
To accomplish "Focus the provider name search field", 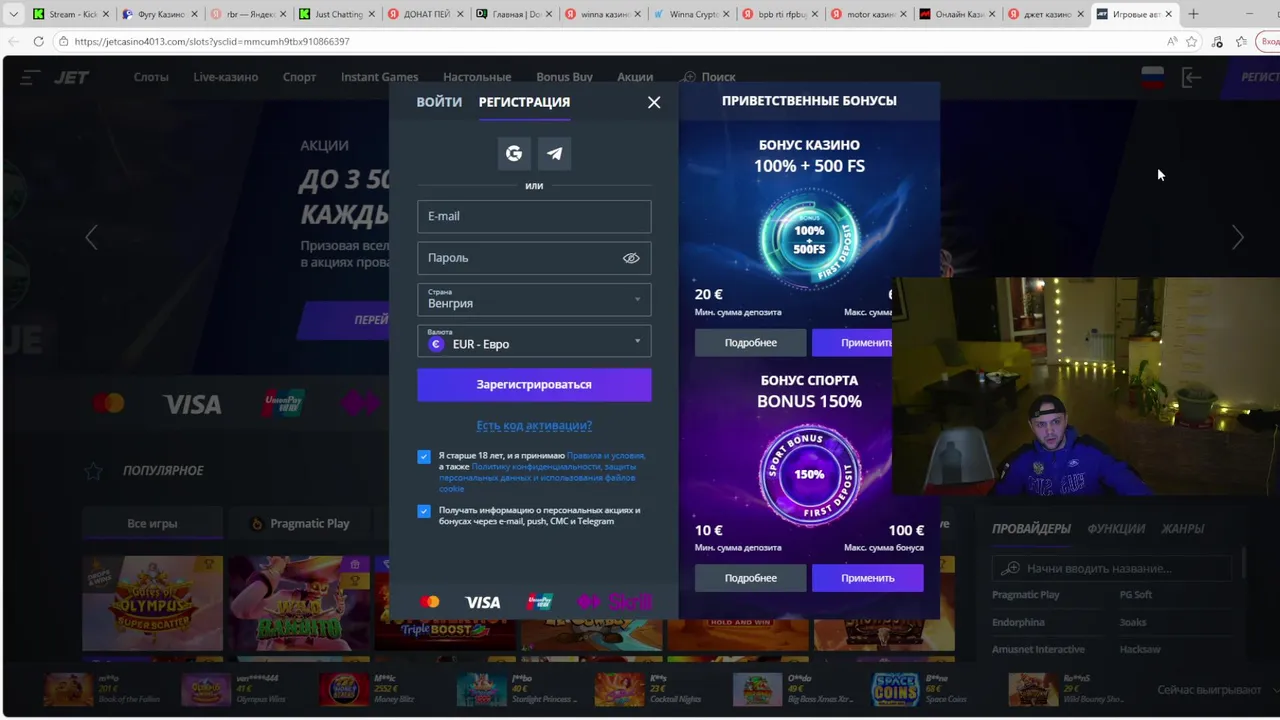I will point(1112,568).
